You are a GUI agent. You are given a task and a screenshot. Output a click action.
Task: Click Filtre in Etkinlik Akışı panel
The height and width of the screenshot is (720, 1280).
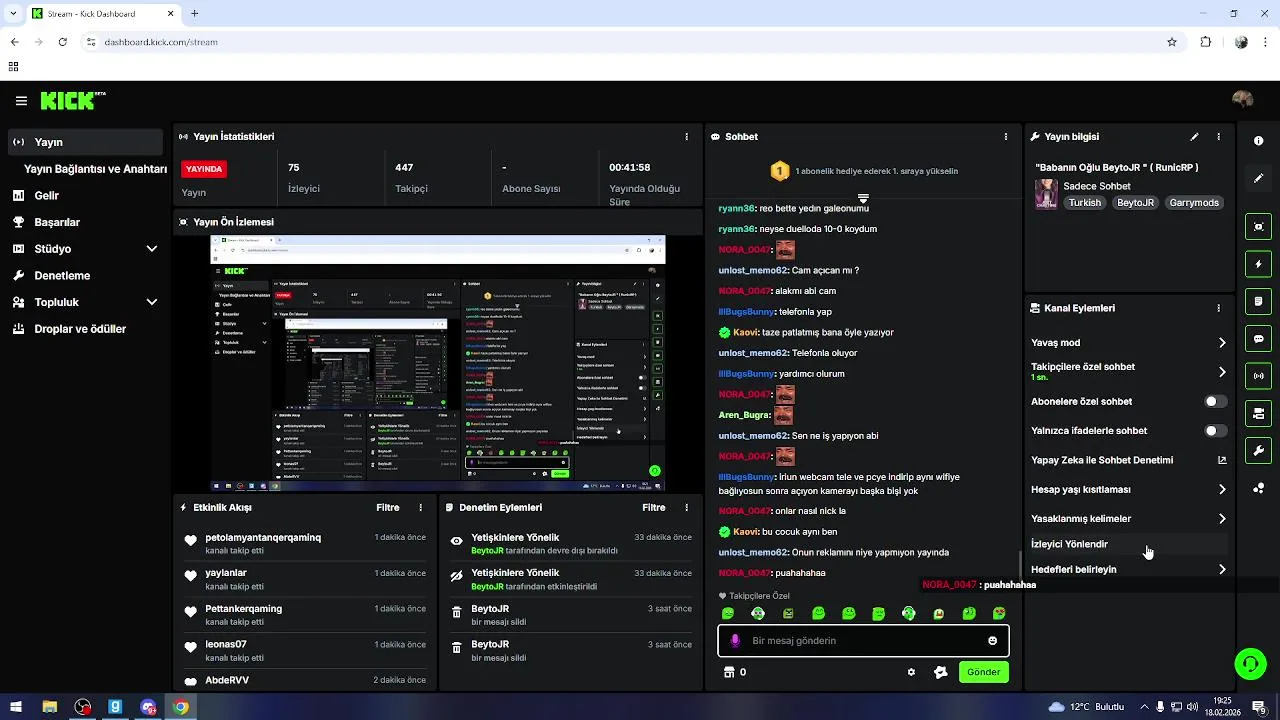tap(388, 508)
